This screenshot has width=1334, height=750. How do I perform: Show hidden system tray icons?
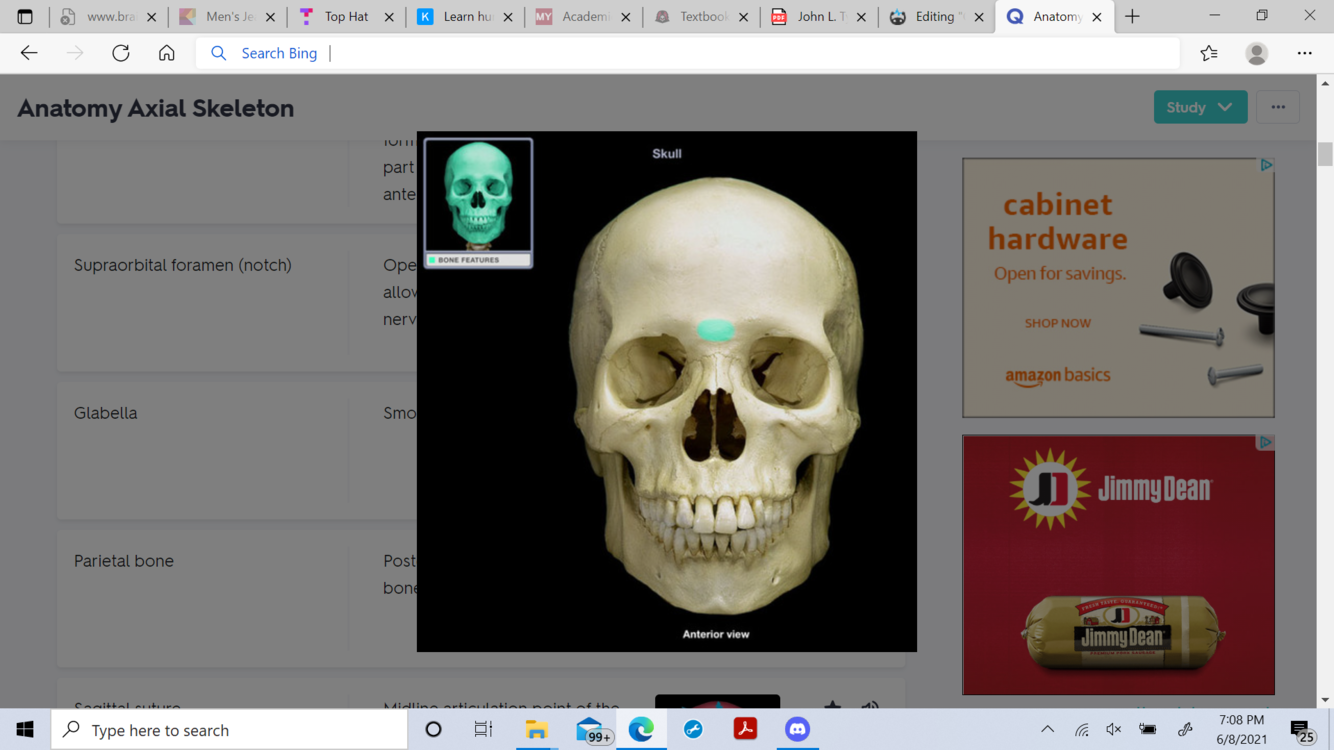click(x=1047, y=730)
